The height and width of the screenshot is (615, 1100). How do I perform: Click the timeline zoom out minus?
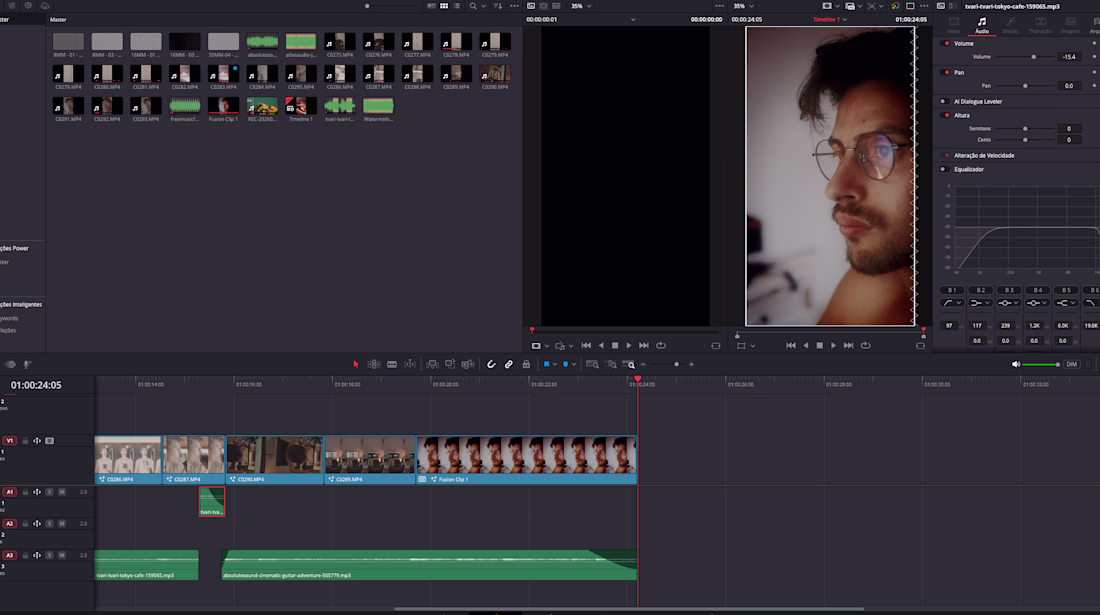coord(643,365)
